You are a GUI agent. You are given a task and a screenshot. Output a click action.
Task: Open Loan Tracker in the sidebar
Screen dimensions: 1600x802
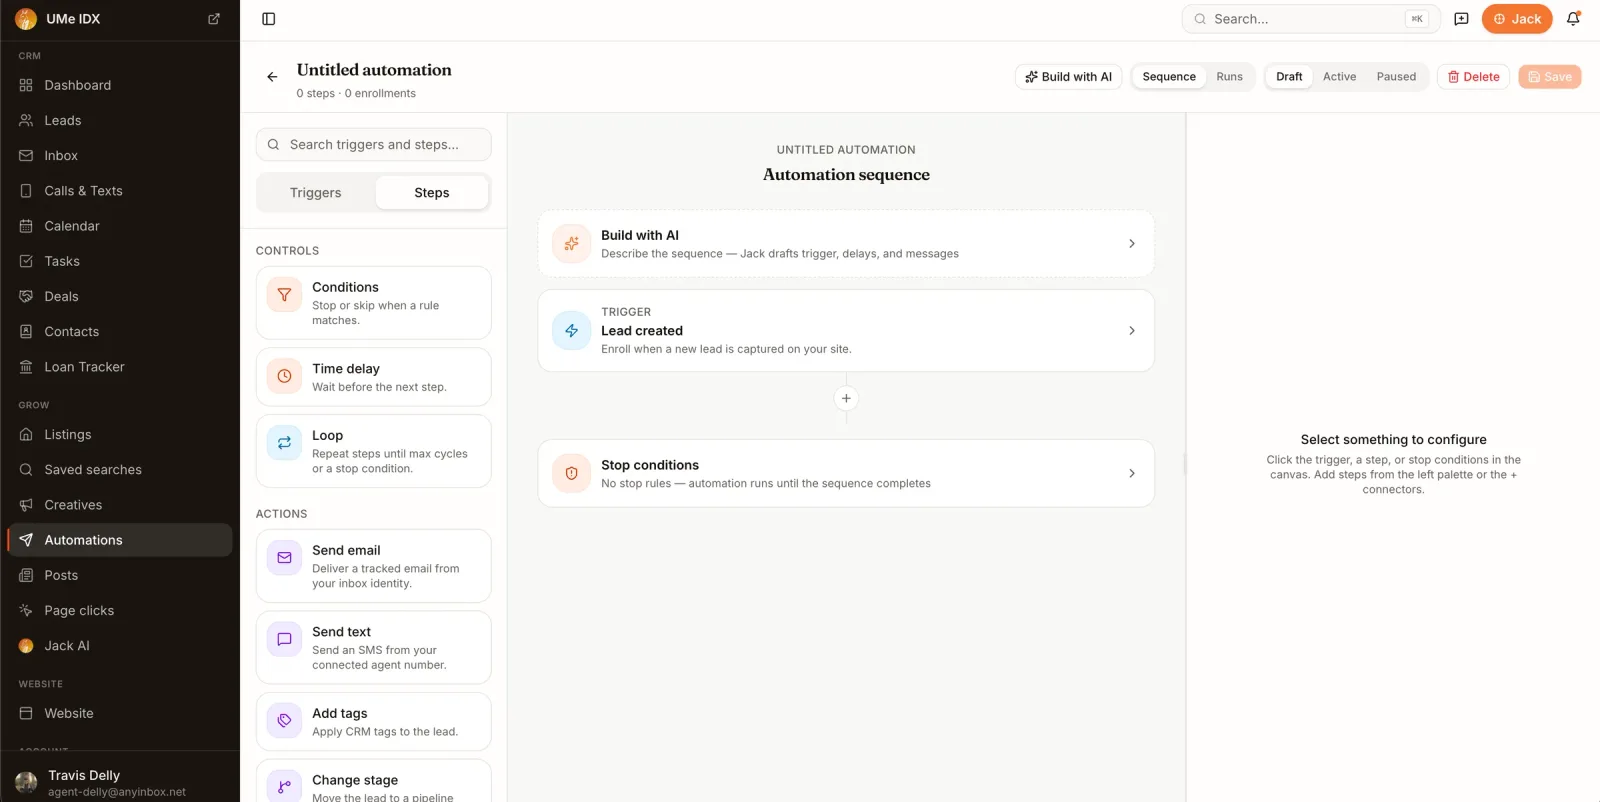pos(120,367)
